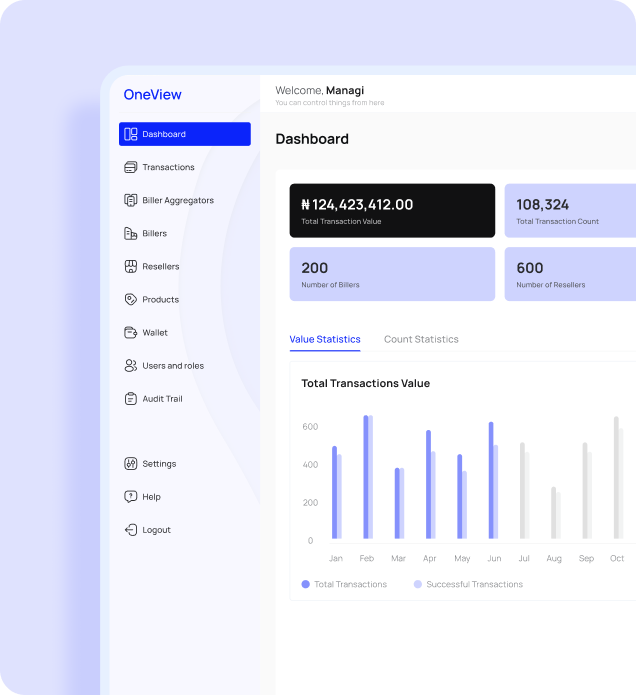Click the tallest Feb bar in chart
The width and height of the screenshot is (636, 695).
click(366, 478)
